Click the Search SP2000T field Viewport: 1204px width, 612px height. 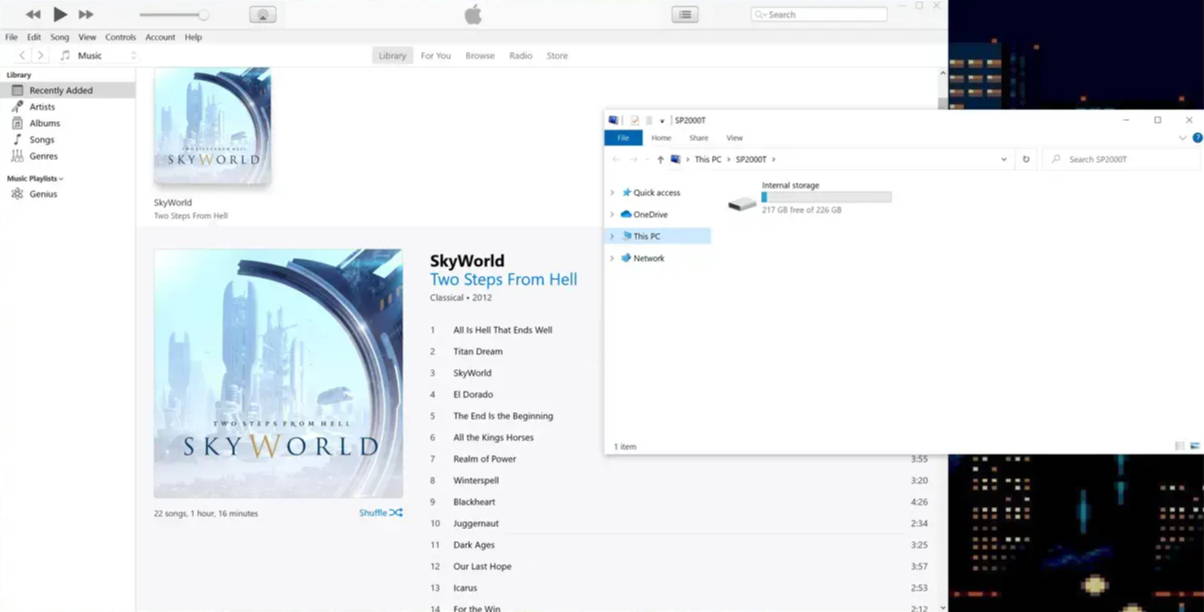coord(1121,159)
